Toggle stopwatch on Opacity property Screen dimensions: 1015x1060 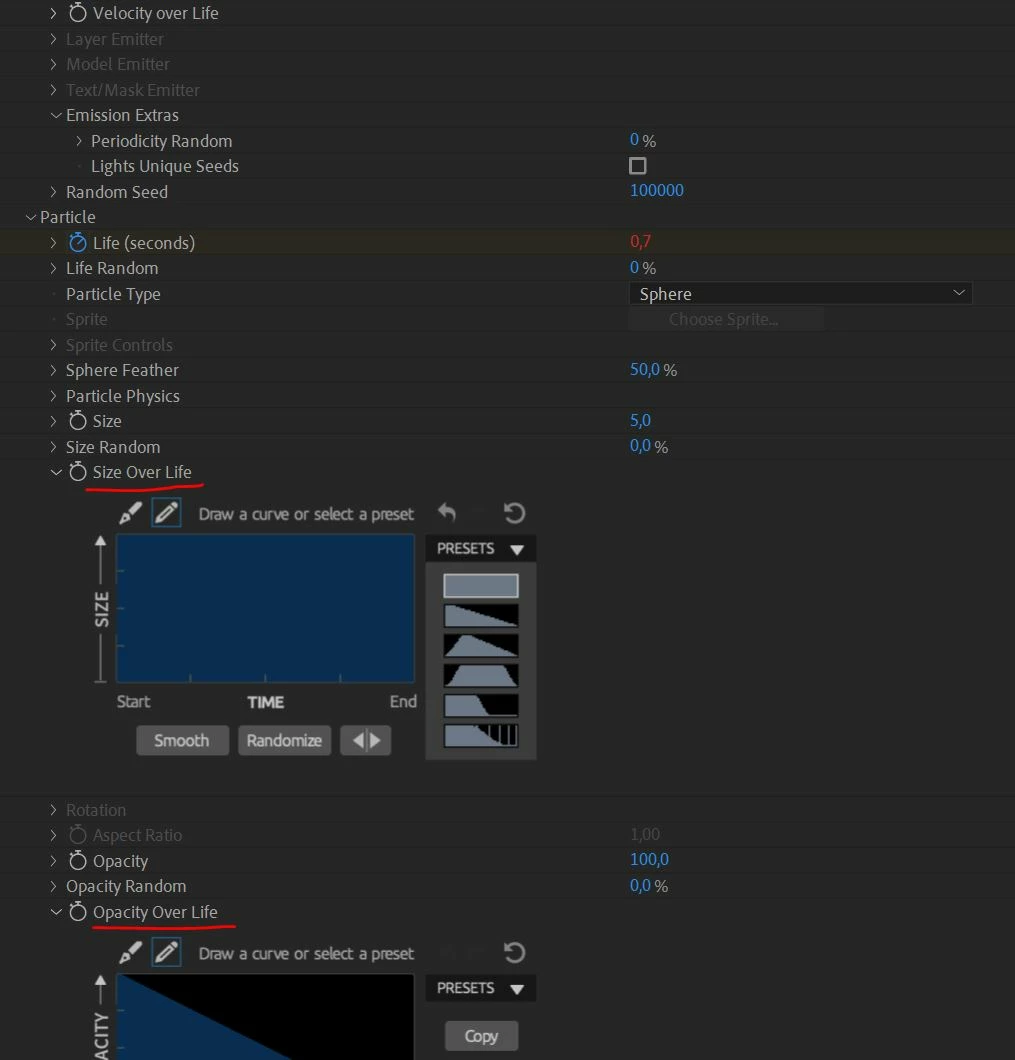78,861
